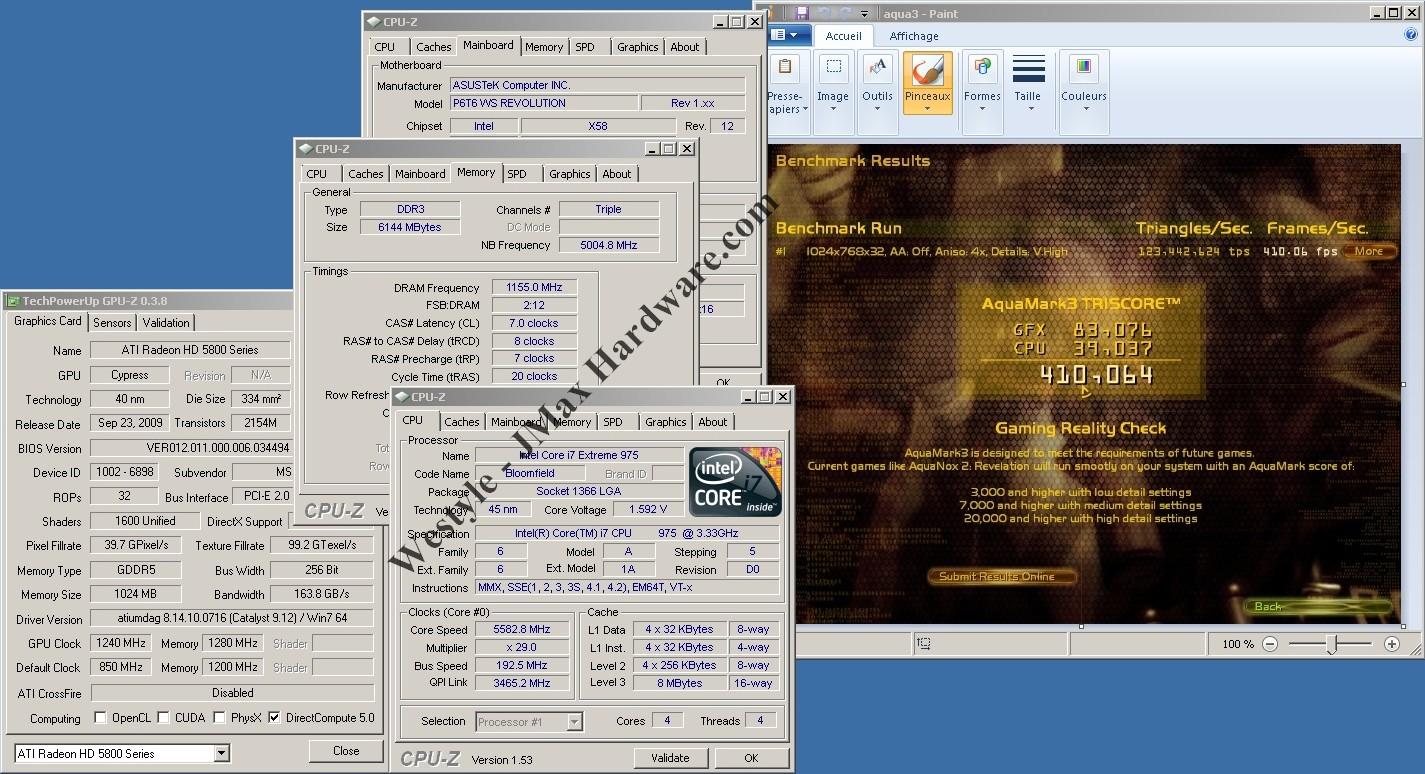
Task: Click the title icon of the CPU-Z Mainboard window
Action: (x=373, y=21)
